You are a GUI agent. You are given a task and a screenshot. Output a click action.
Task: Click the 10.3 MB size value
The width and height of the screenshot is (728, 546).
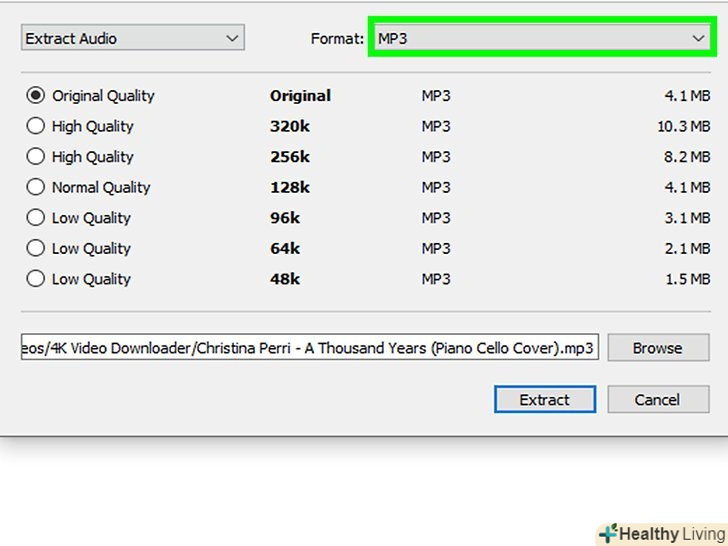[683, 126]
